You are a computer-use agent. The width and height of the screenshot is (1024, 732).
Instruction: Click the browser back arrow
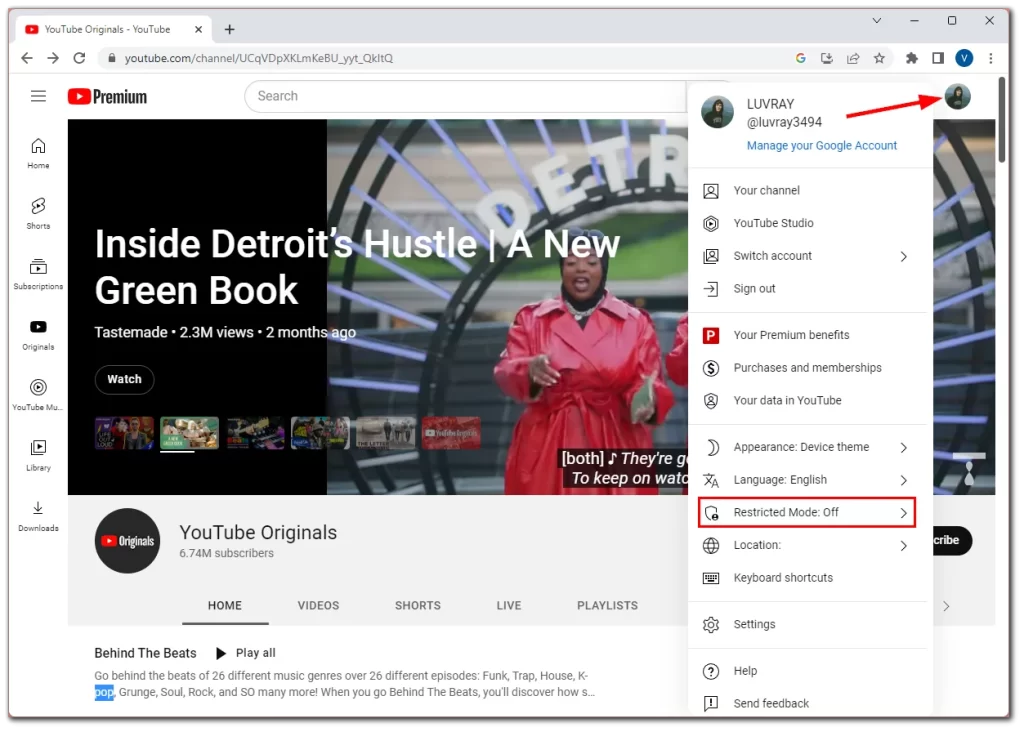pyautogui.click(x=27, y=58)
